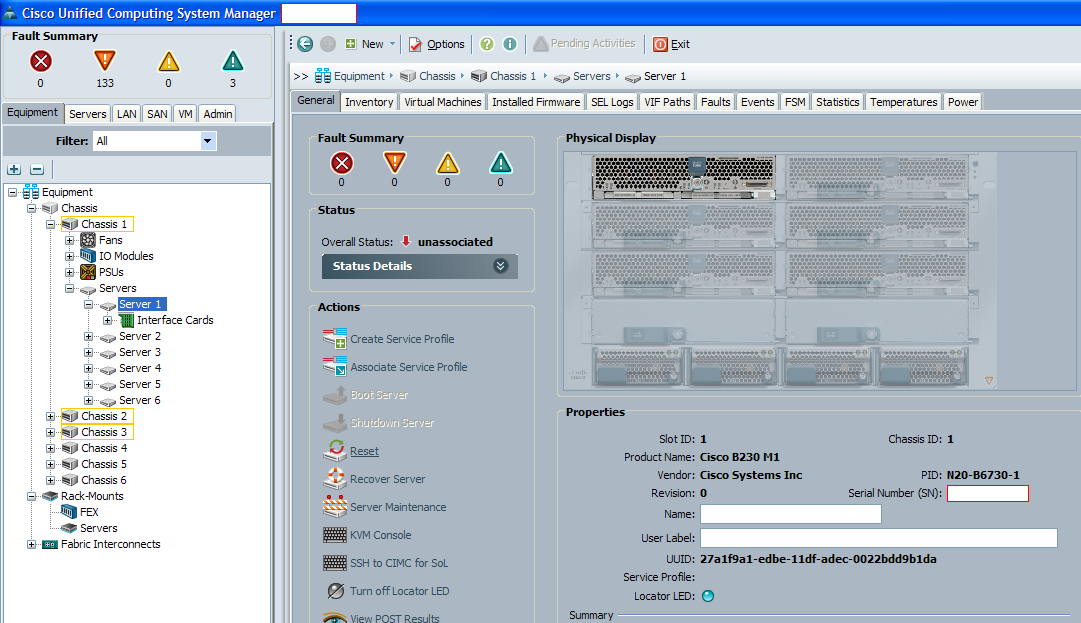Click the KVM Console action icon
Viewport: 1081px width, 623px height.
point(334,535)
